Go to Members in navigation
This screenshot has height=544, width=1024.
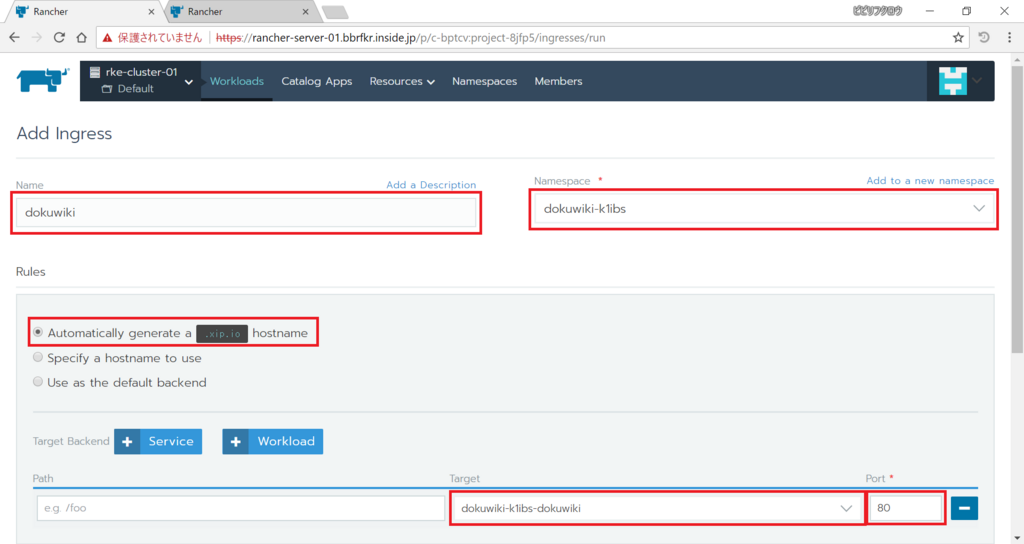(x=558, y=81)
